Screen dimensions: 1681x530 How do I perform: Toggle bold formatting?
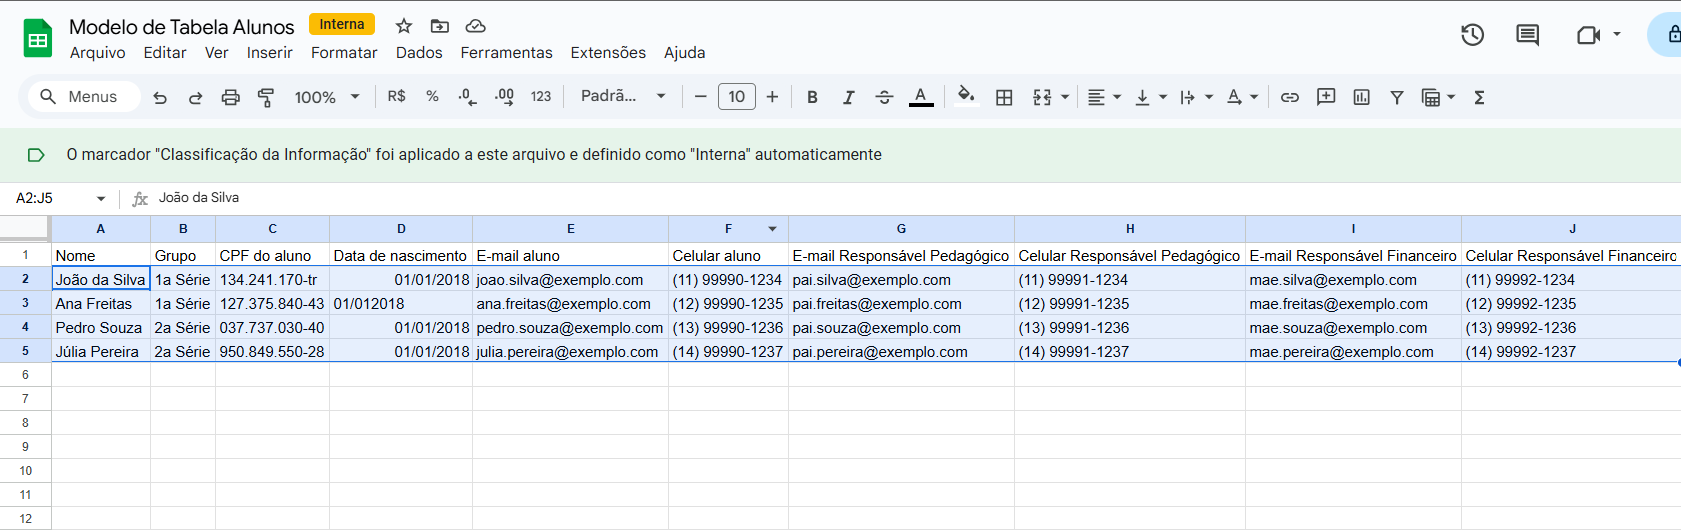pos(812,97)
